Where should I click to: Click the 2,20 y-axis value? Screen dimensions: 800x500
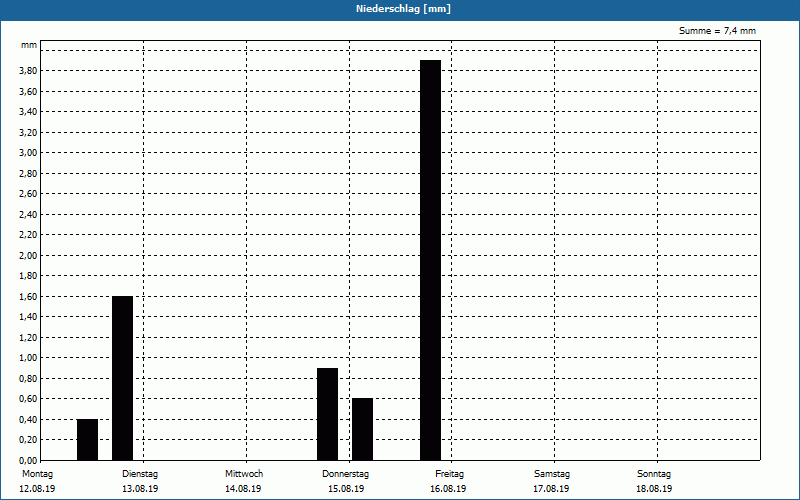click(x=28, y=235)
